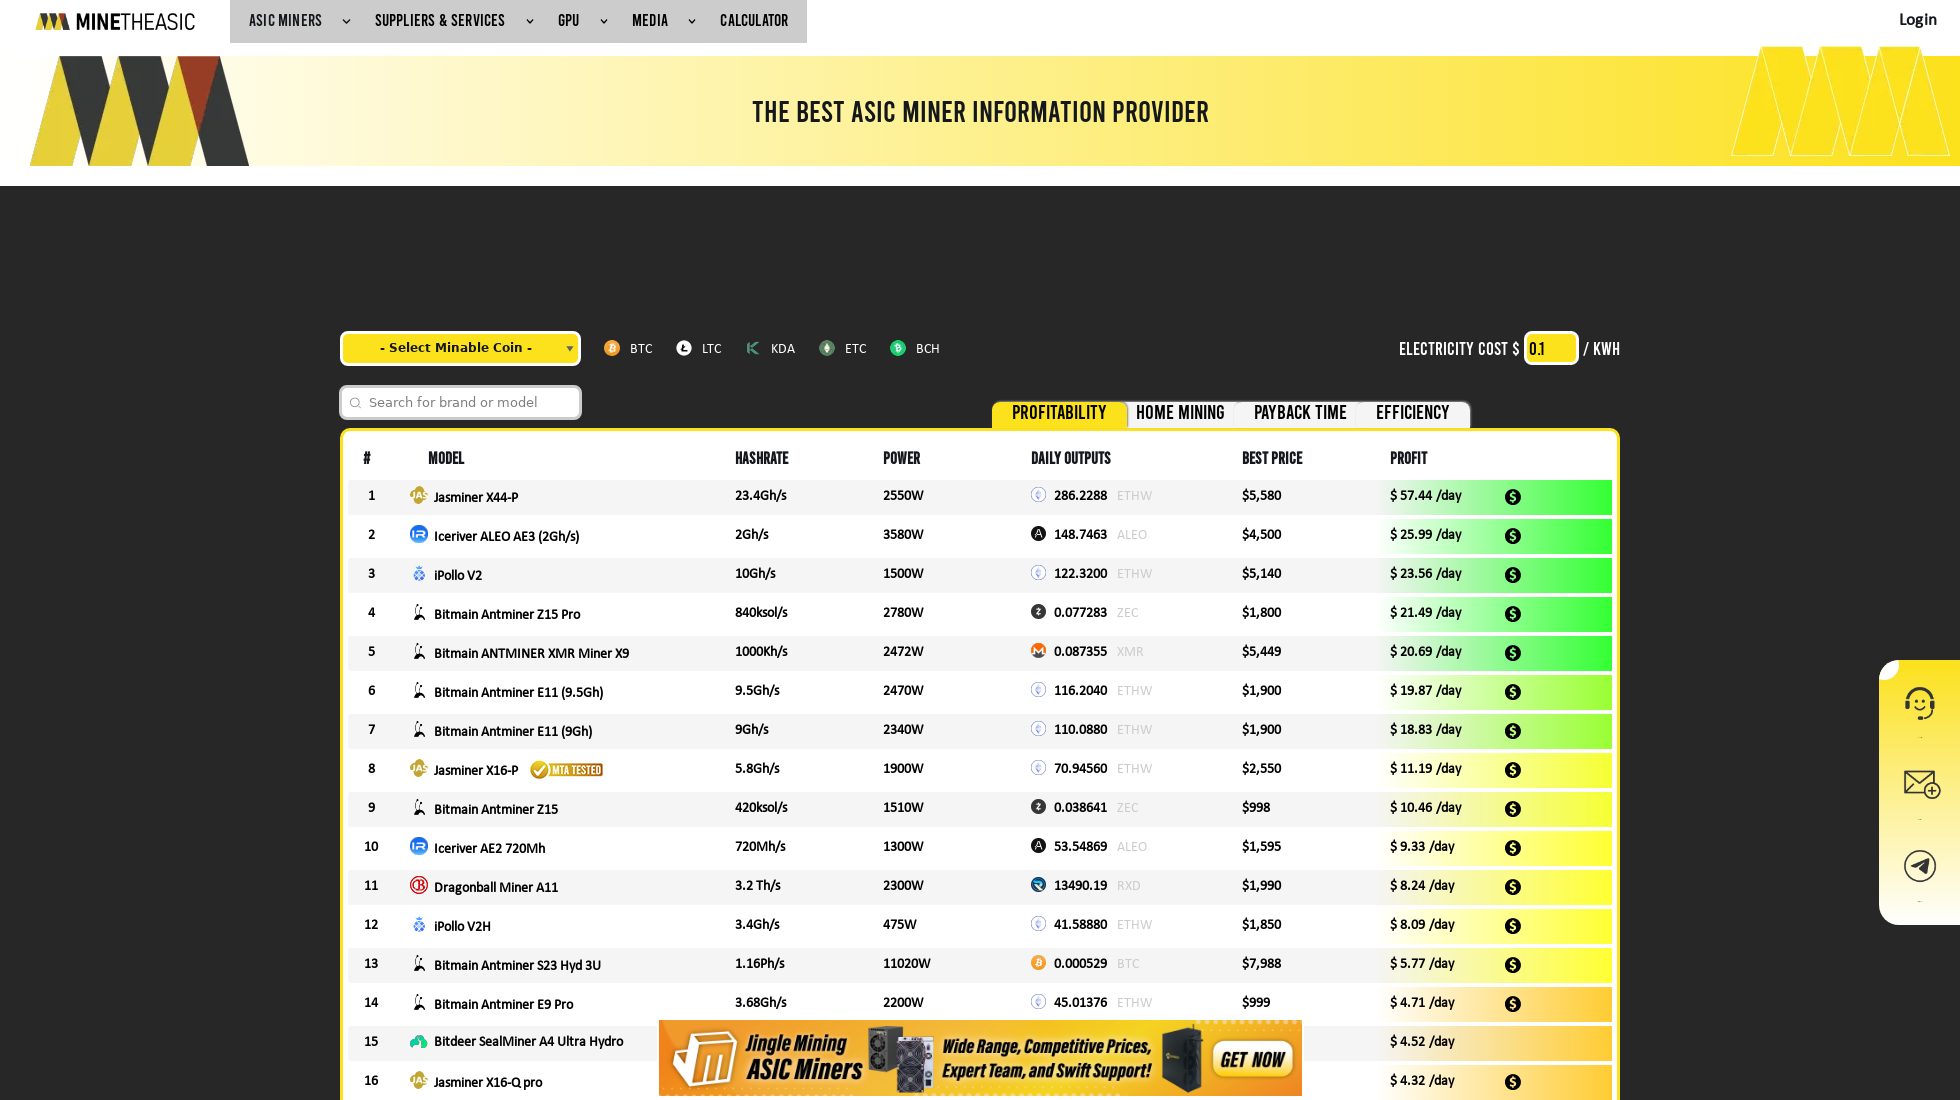Select the ETC coin filter
The image size is (1960, 1100).
coord(843,348)
